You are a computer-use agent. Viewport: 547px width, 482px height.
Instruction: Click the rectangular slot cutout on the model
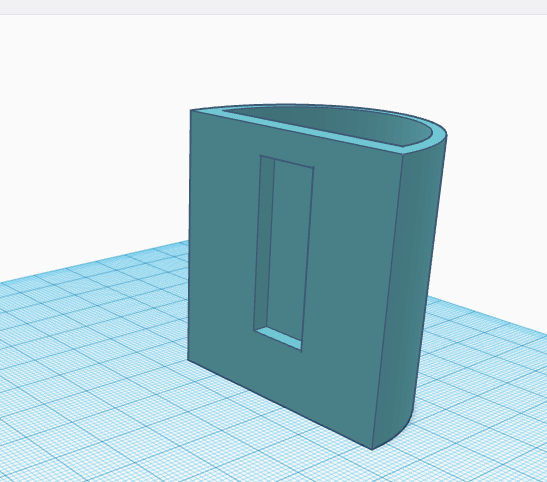(284, 253)
